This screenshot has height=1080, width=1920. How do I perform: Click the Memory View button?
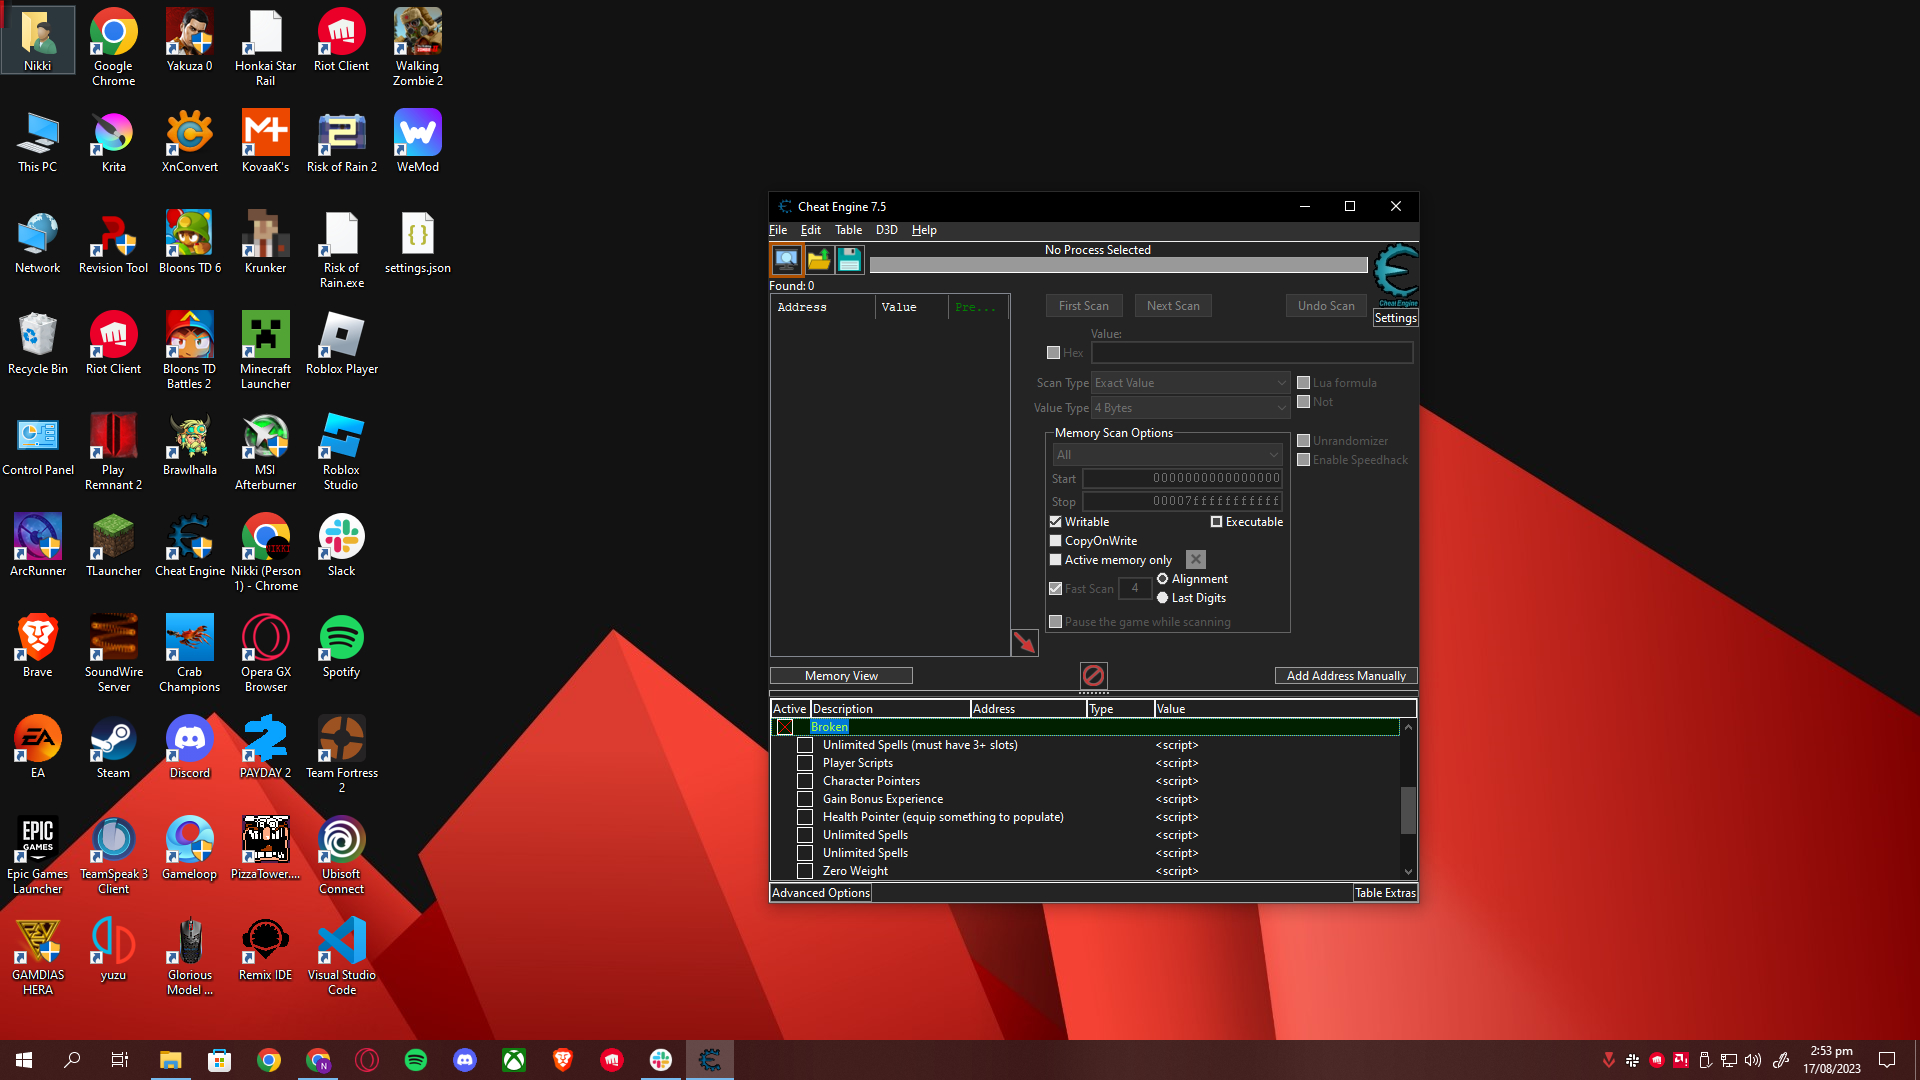841,676
